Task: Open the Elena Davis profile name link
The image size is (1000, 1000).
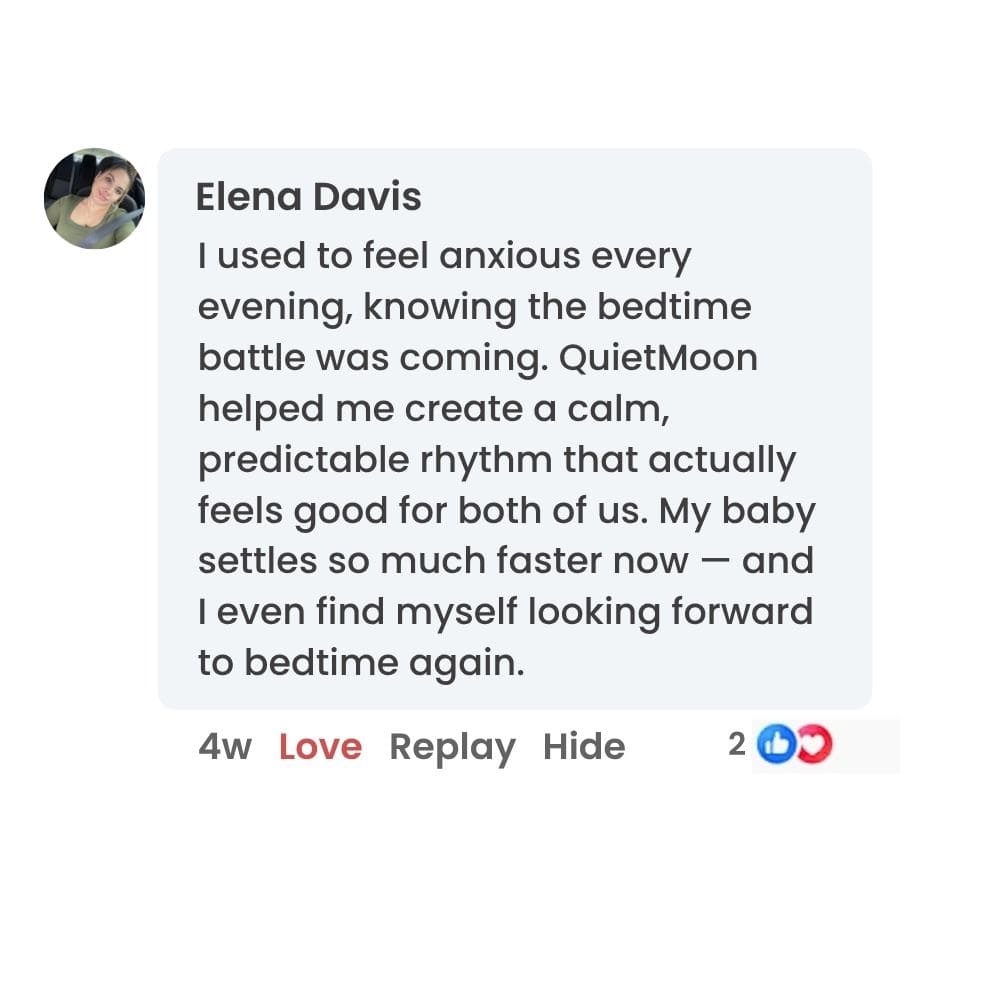Action: [x=308, y=197]
